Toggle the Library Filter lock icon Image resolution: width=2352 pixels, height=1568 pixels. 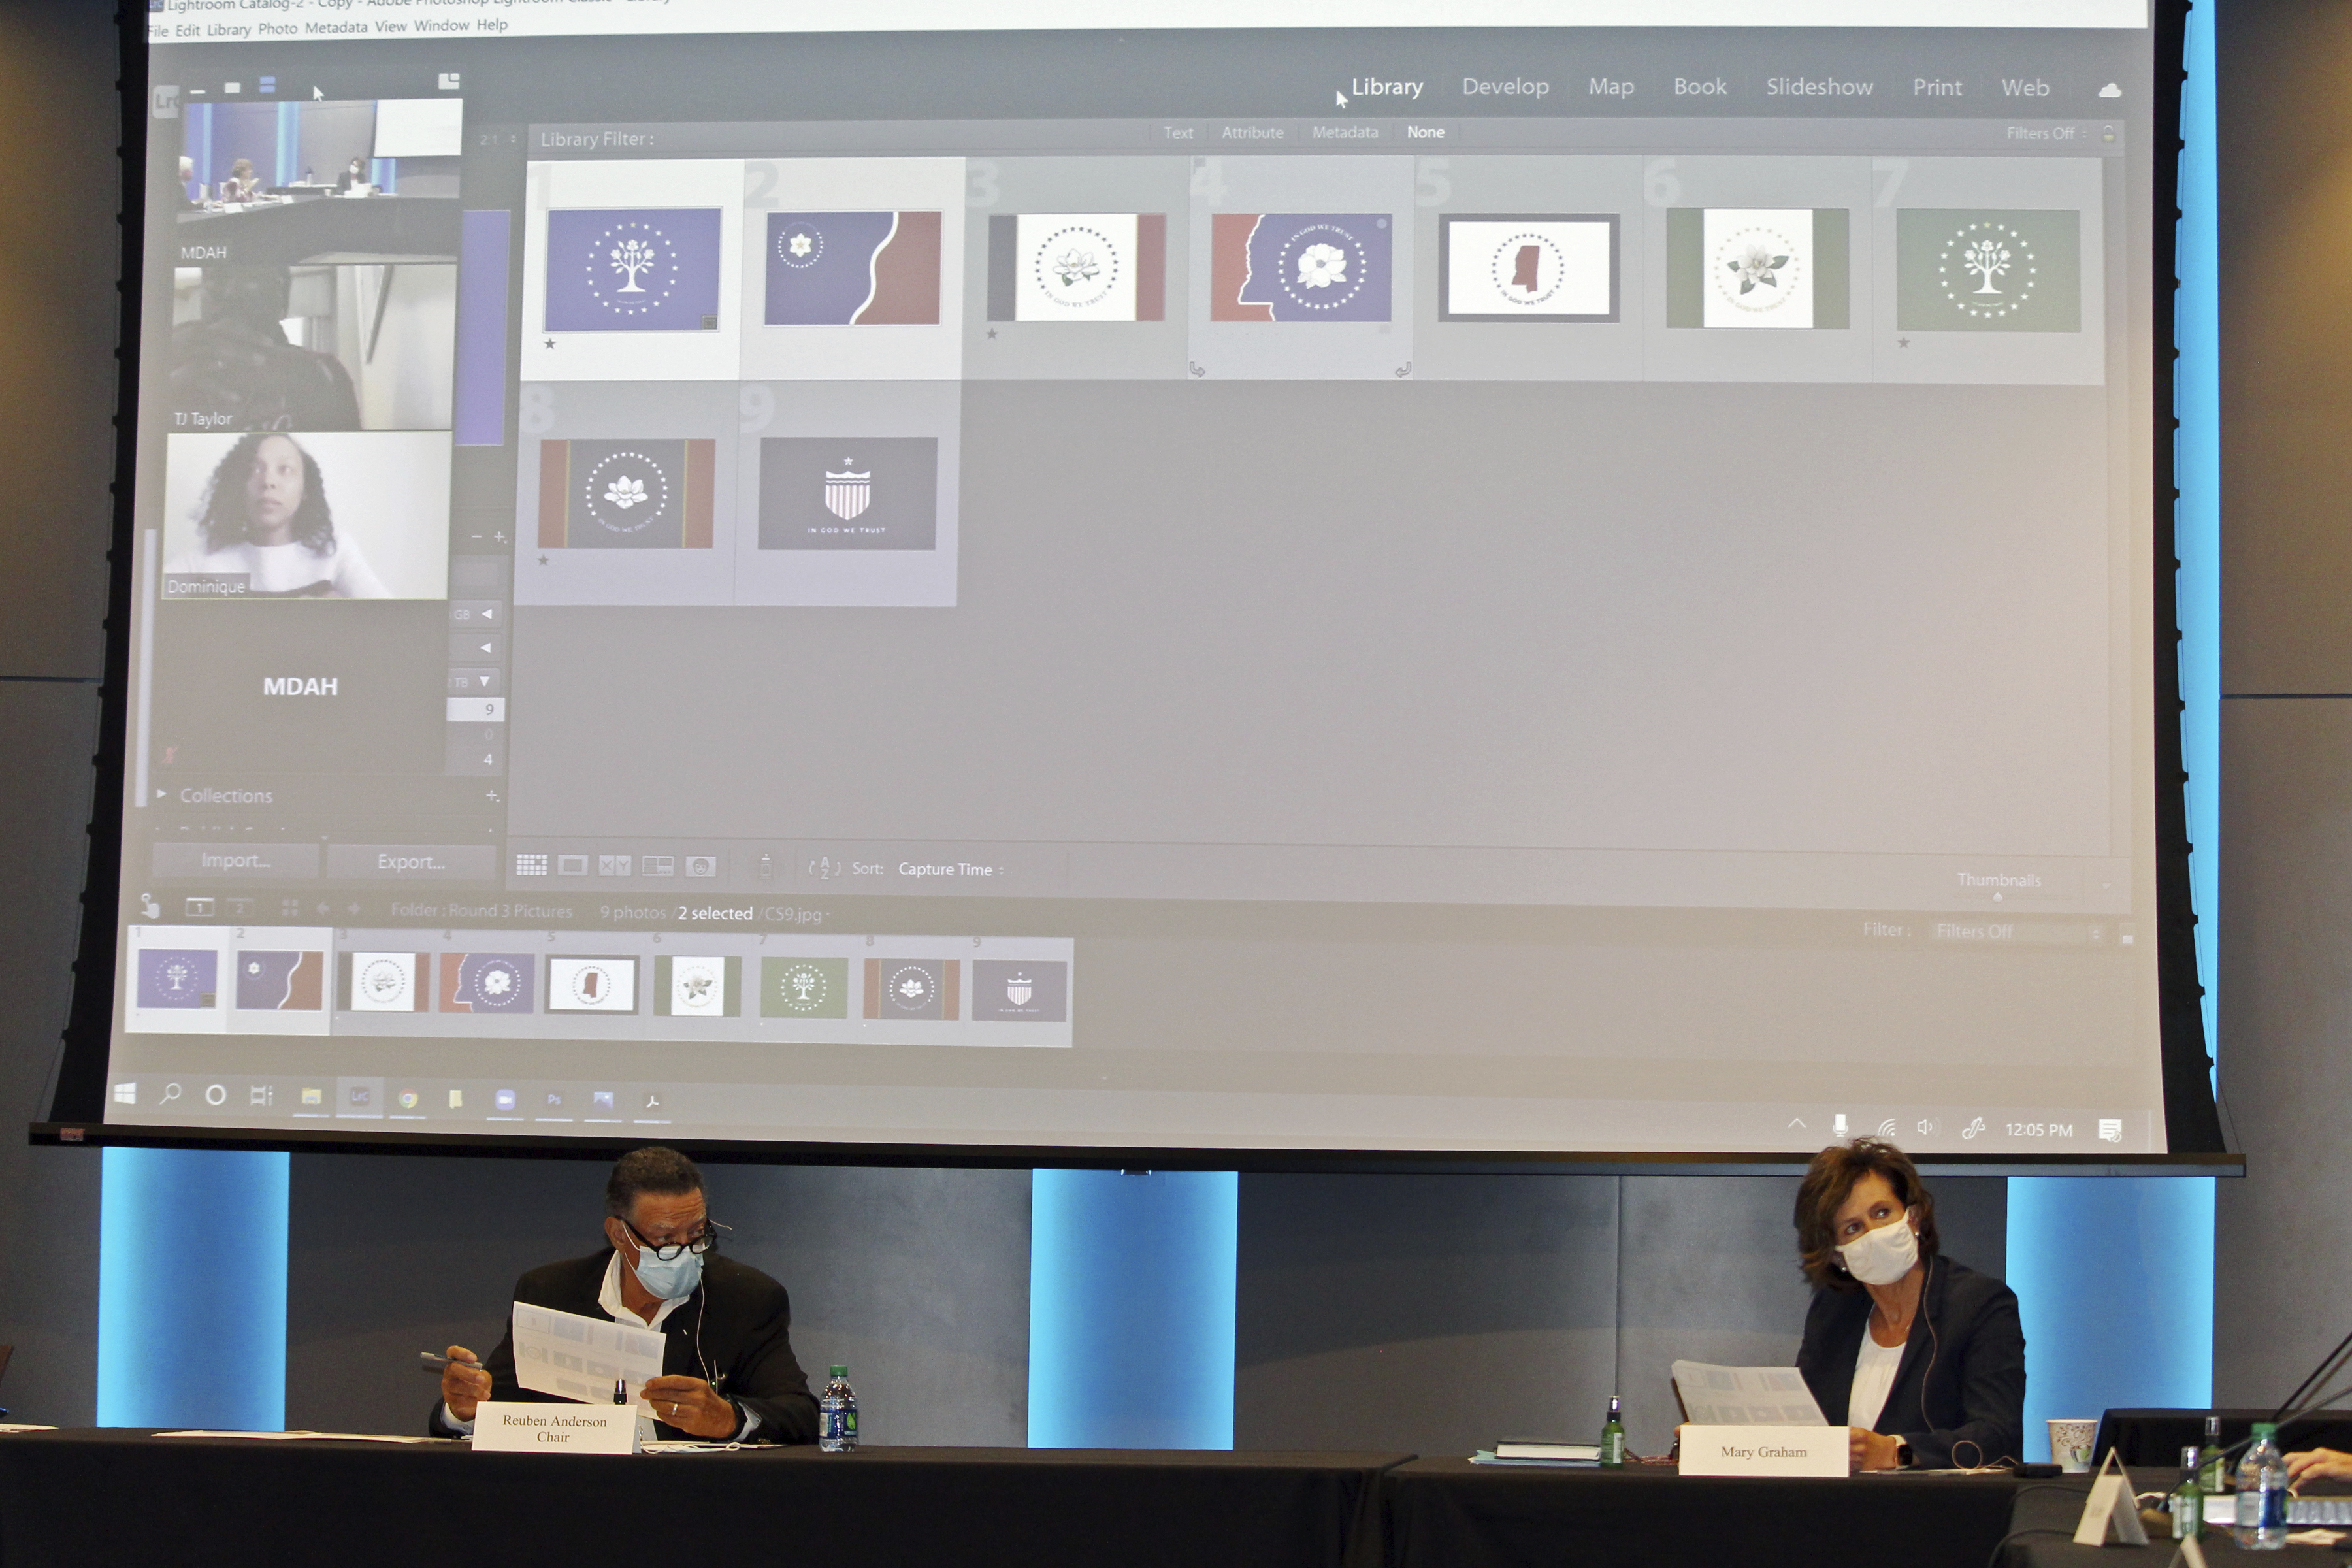click(2108, 133)
